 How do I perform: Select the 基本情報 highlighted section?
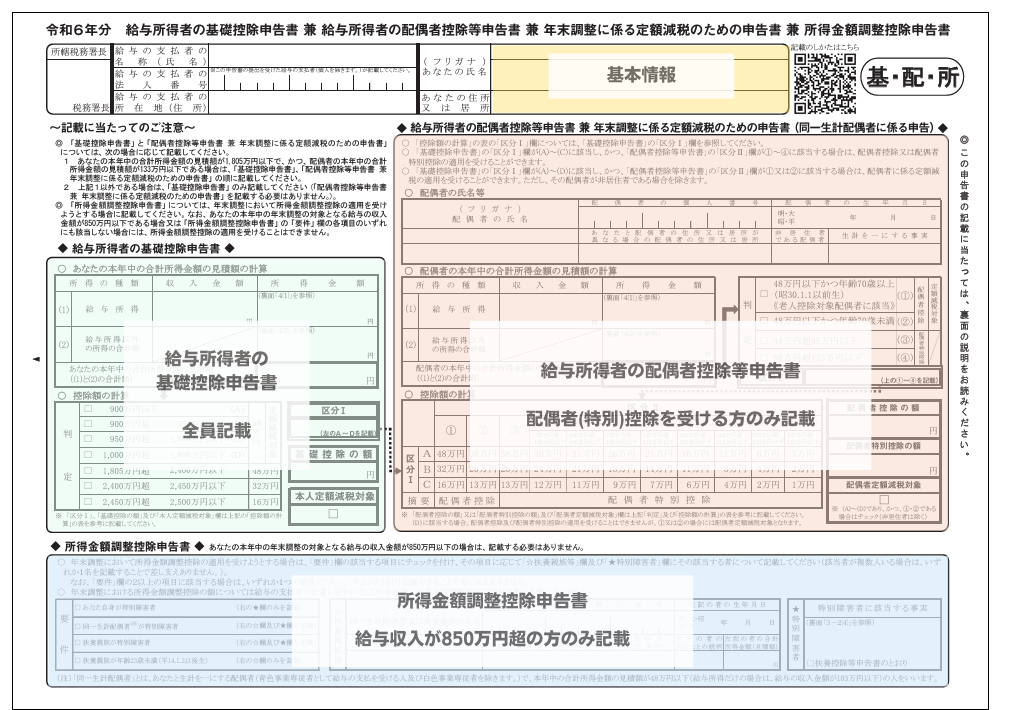coord(642,75)
